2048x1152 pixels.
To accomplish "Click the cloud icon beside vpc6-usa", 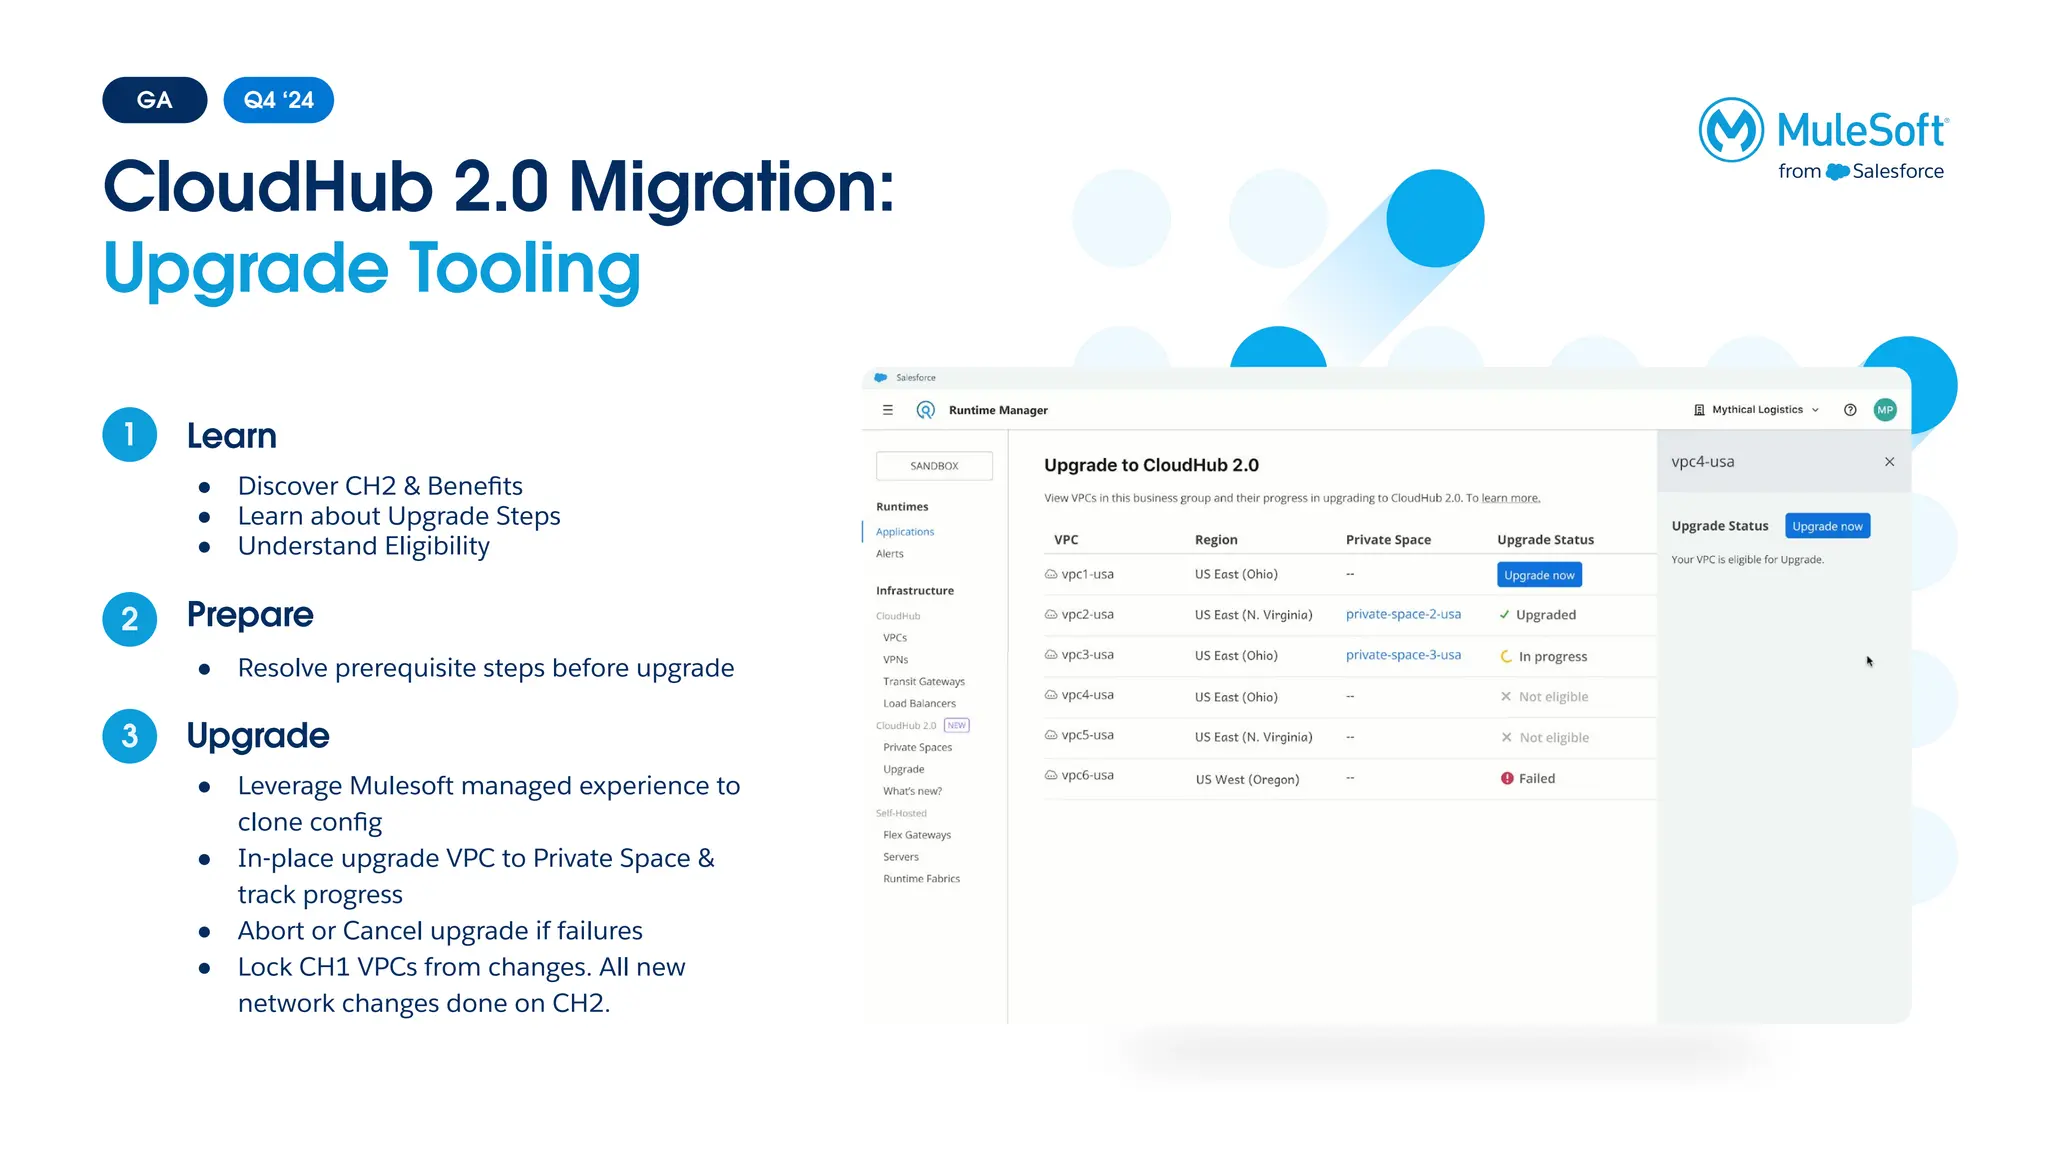I will (x=1051, y=775).
